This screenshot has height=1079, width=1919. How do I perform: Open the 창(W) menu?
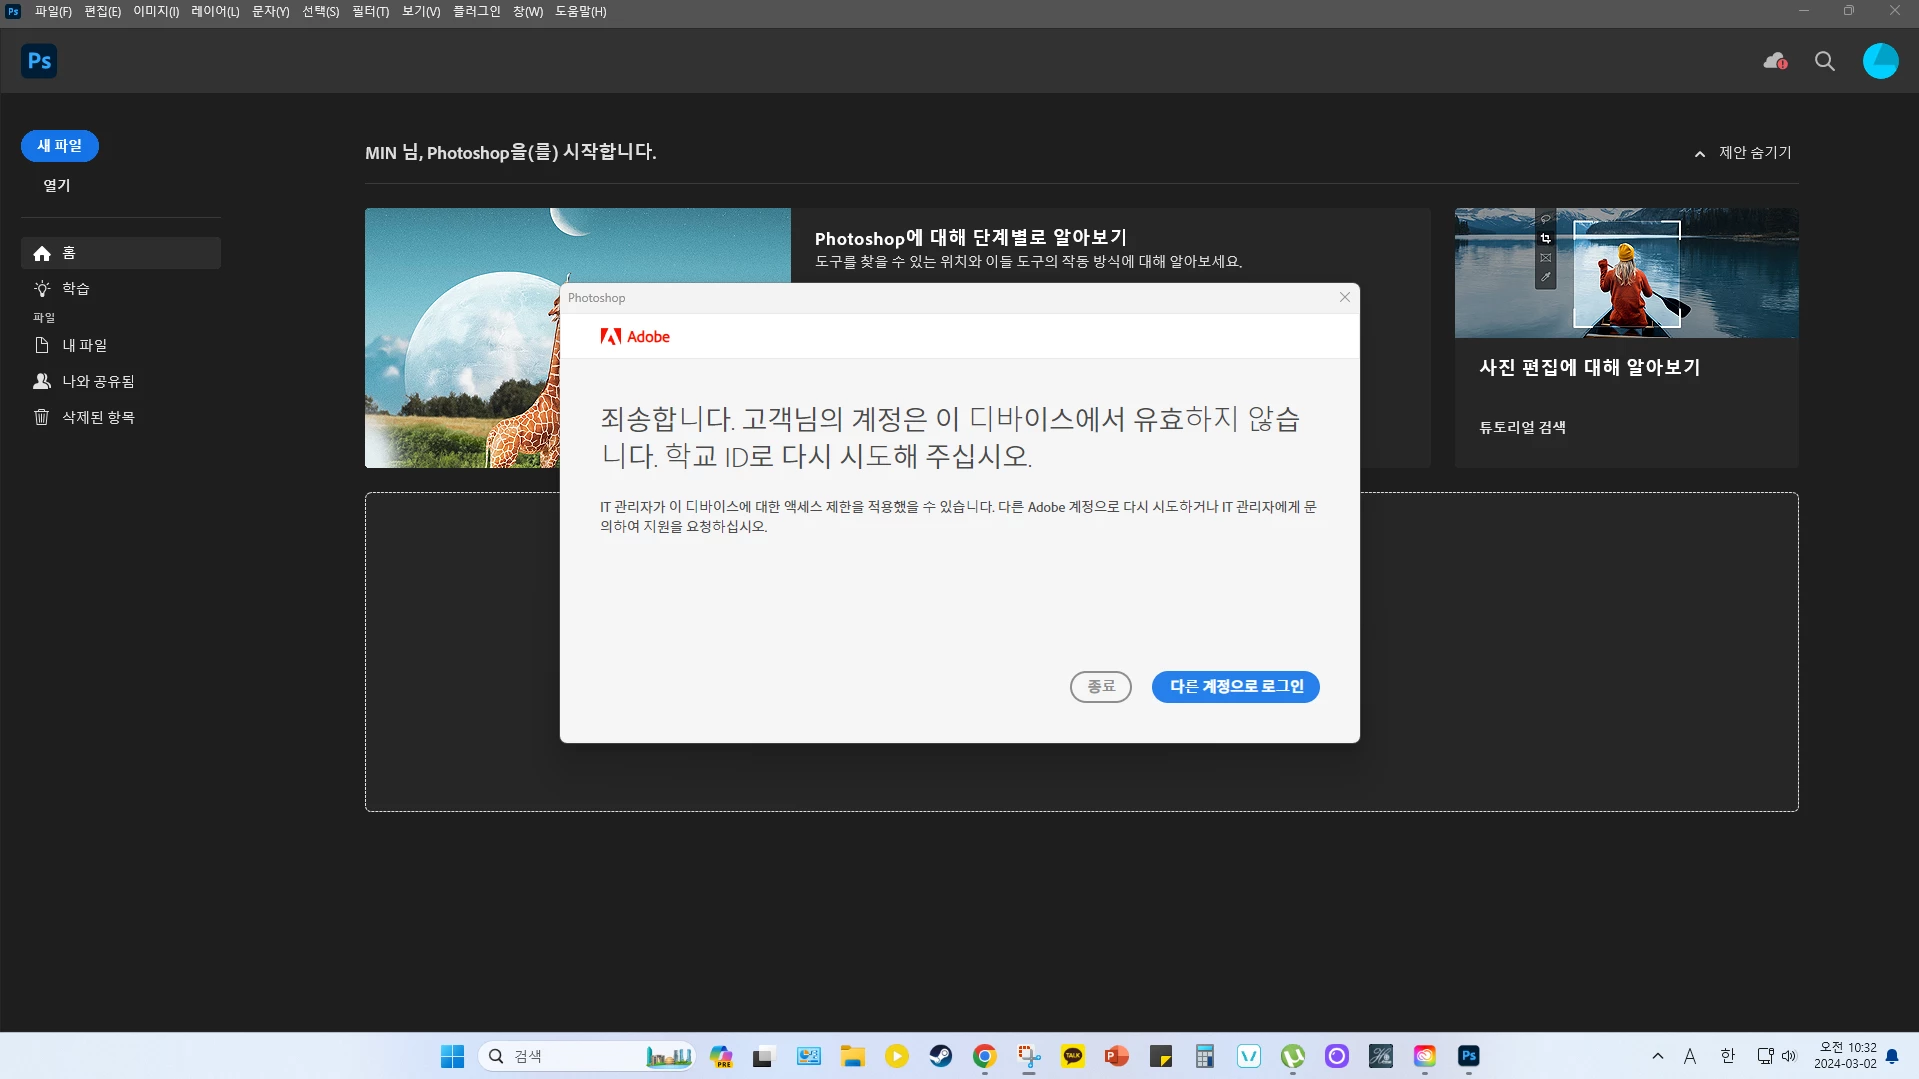point(528,12)
